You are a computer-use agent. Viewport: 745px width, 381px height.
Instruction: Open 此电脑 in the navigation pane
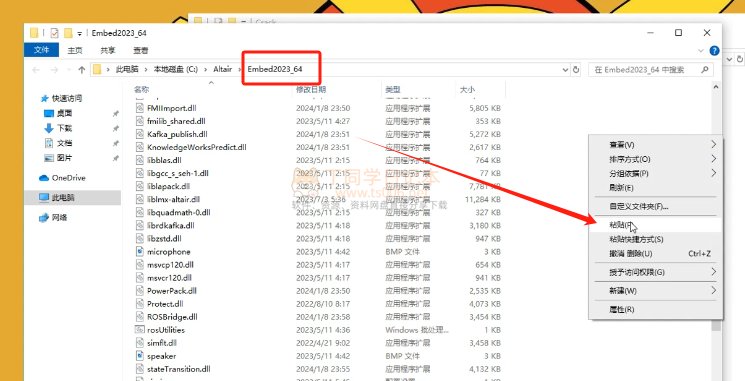tap(63, 197)
